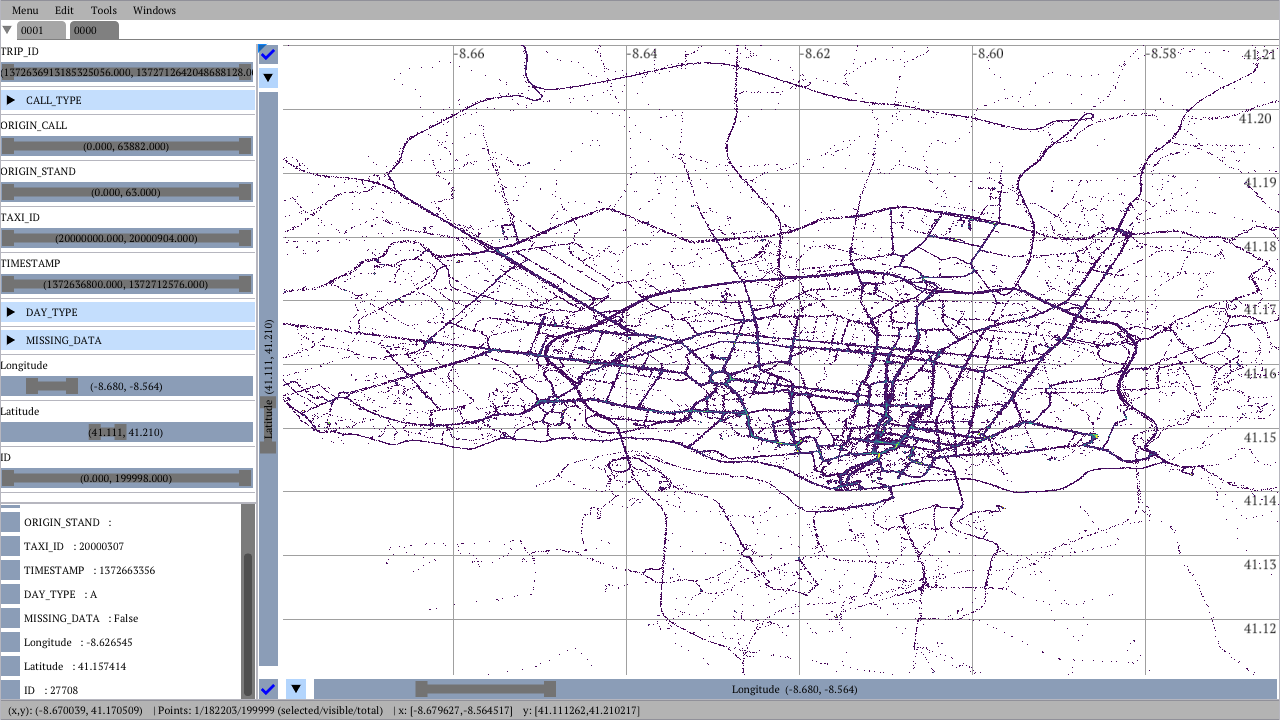Click the -8.66 longitude axis tick label

point(470,53)
